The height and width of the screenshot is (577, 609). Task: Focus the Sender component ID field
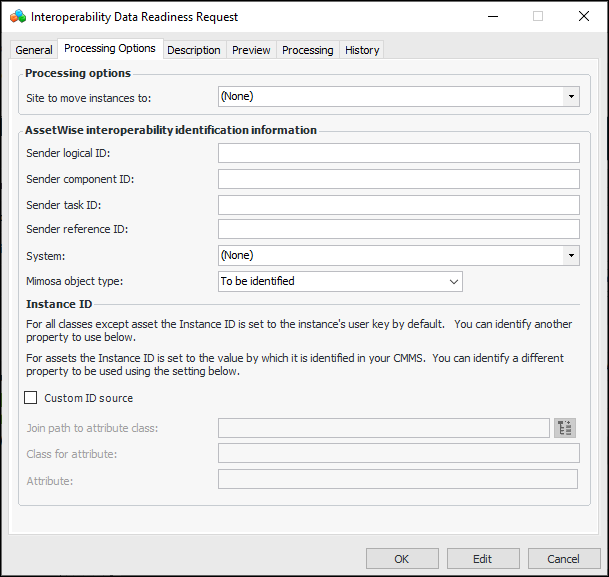click(x=398, y=179)
